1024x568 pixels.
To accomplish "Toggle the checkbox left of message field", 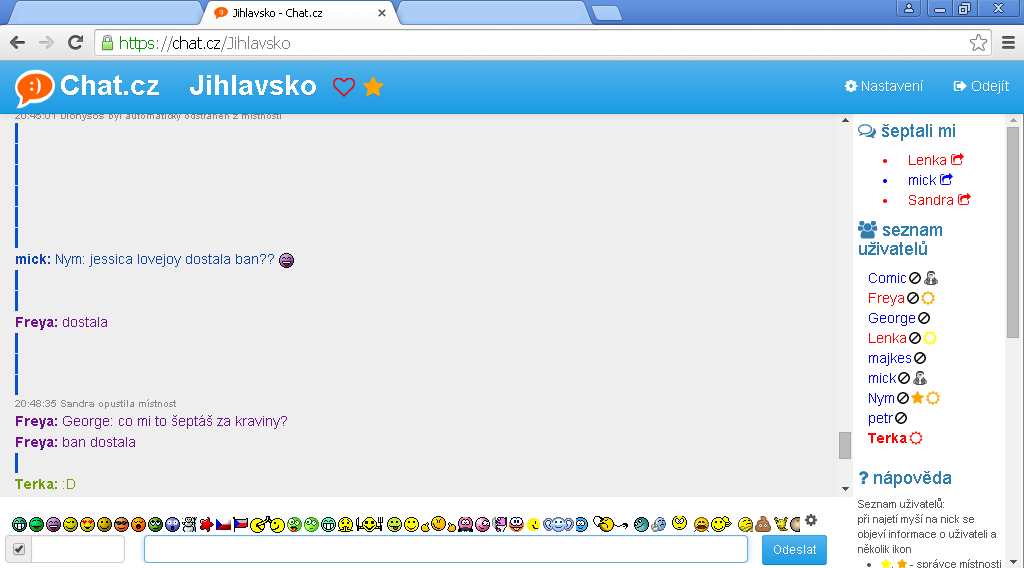I will [x=18, y=549].
